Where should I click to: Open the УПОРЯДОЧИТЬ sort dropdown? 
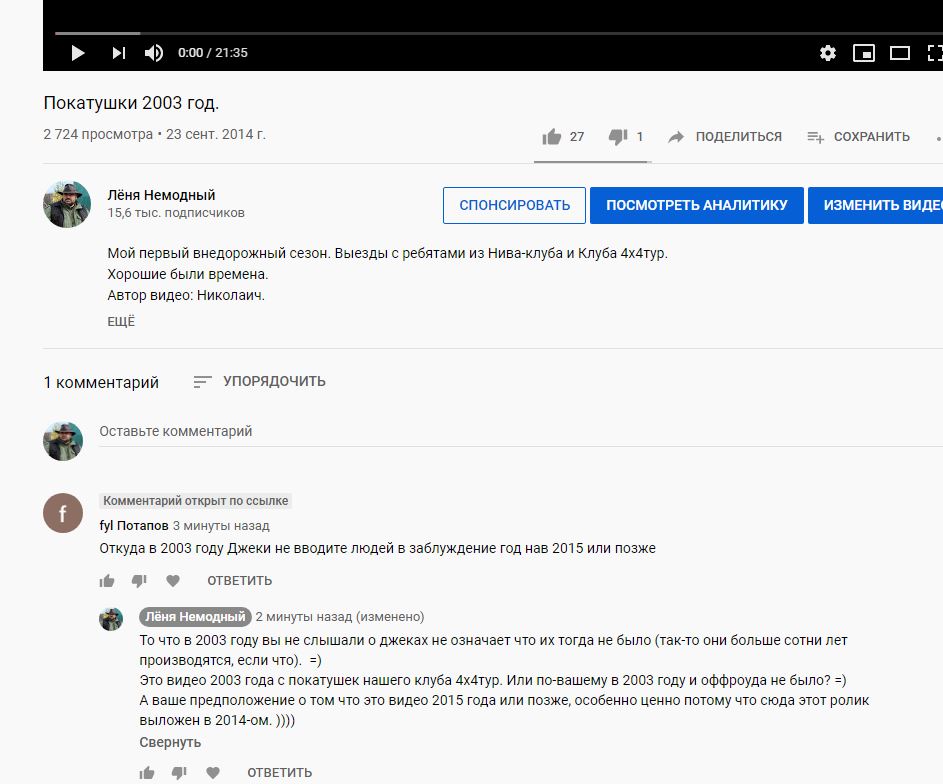coord(260,381)
